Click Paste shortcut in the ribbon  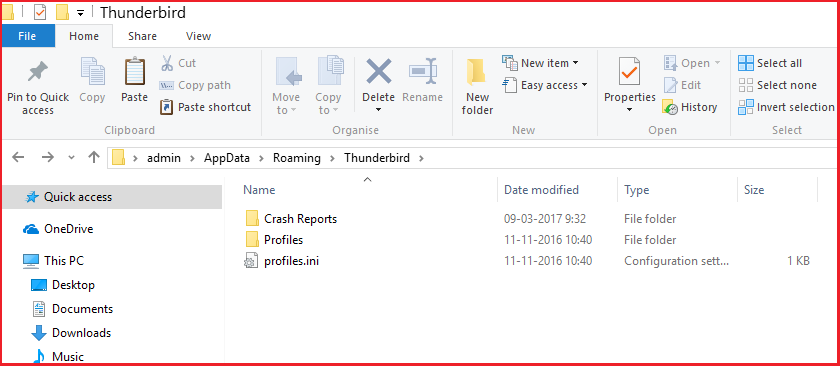[x=205, y=107]
